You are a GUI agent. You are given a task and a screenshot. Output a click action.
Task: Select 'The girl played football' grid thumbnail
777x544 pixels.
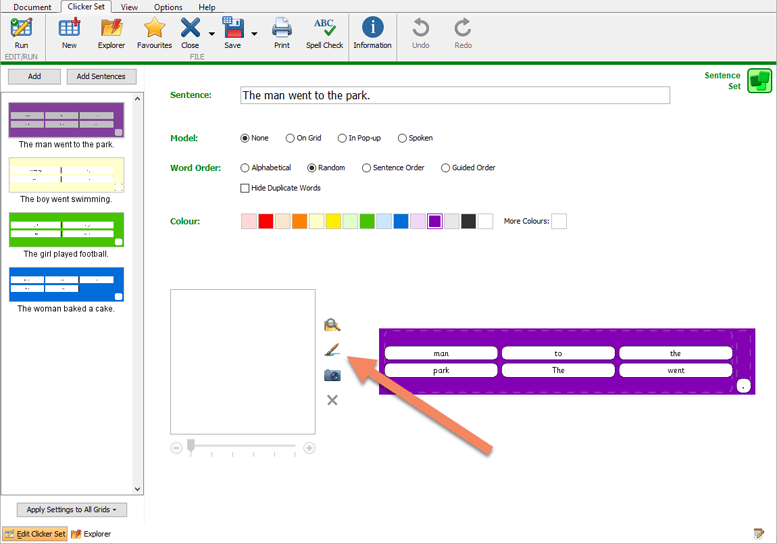(x=67, y=230)
